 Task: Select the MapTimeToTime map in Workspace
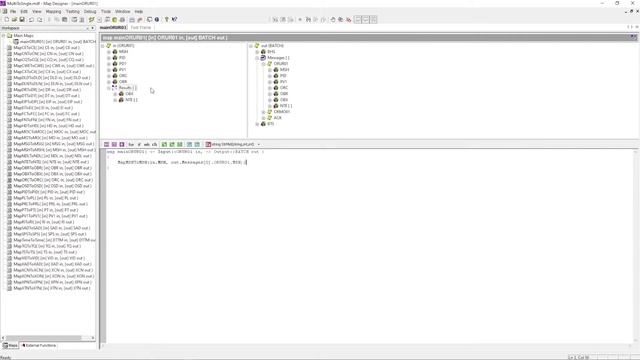click(x=54, y=240)
